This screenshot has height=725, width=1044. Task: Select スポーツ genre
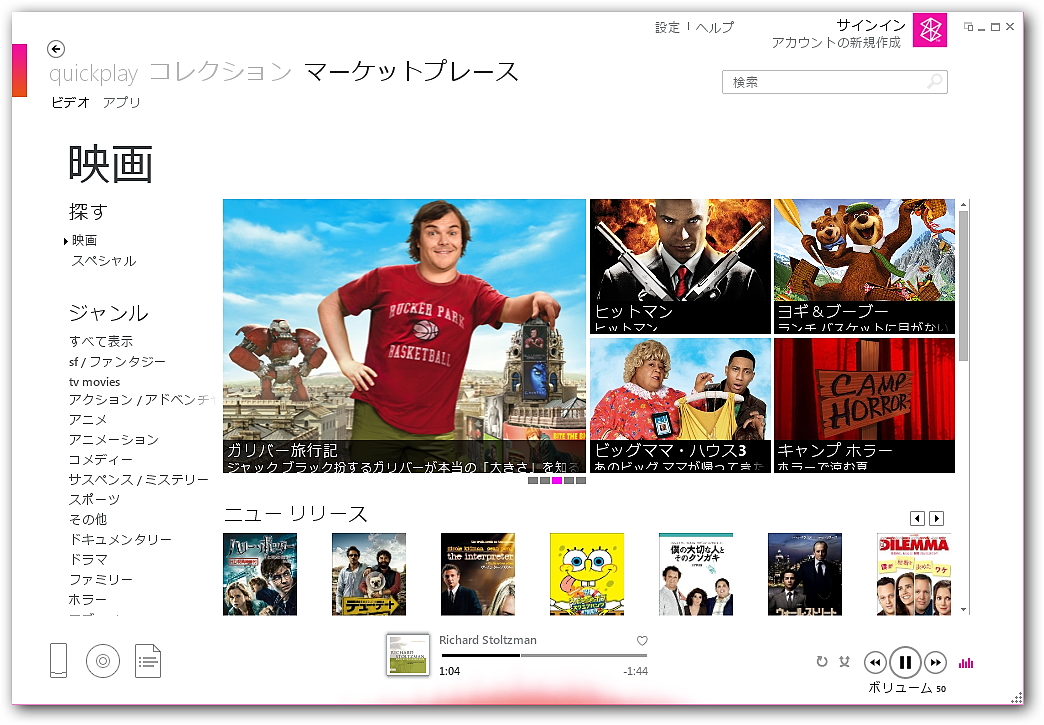tap(95, 499)
